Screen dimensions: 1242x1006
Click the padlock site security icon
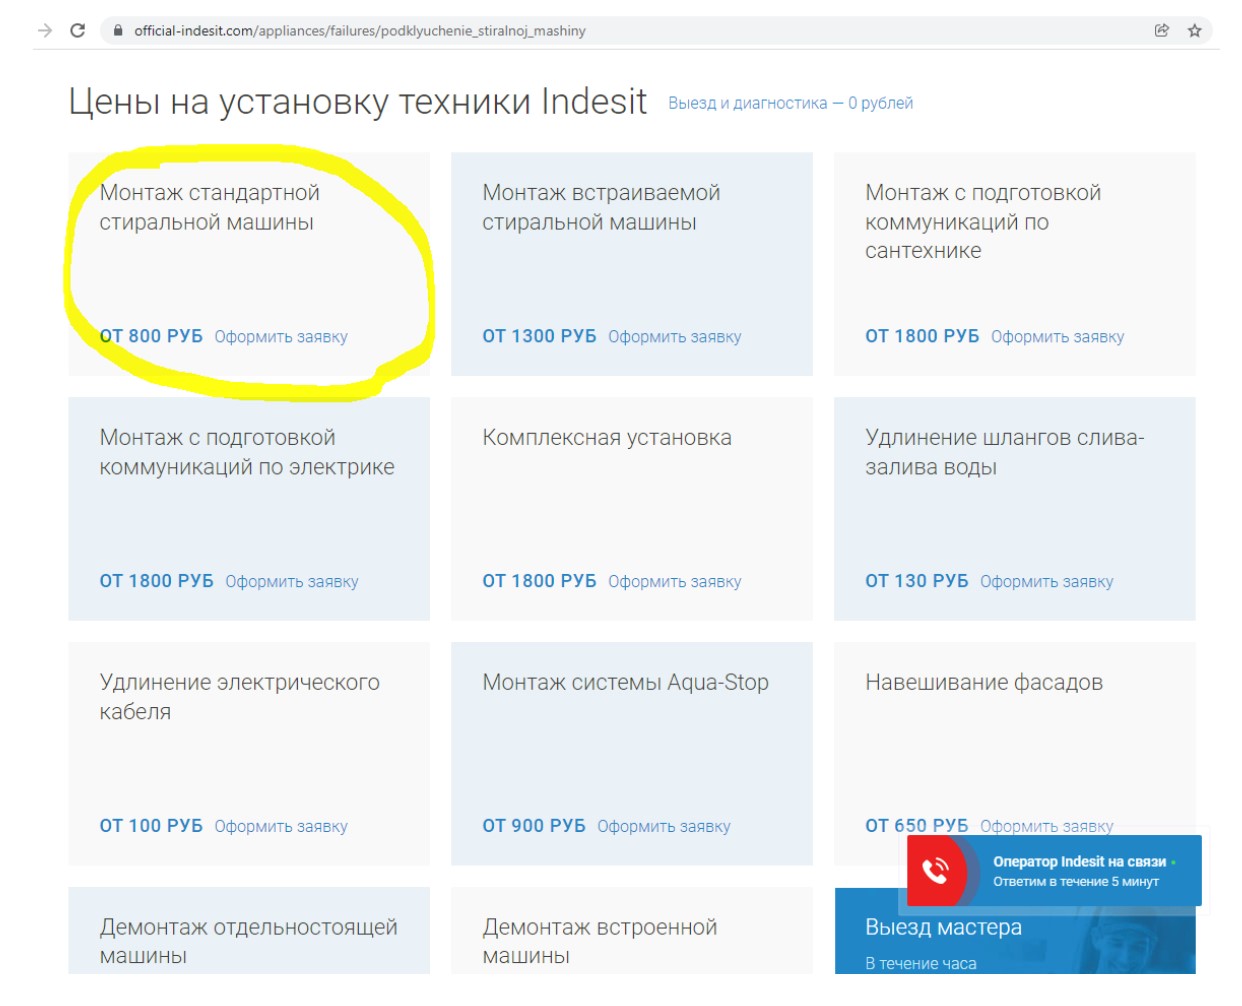tap(118, 31)
